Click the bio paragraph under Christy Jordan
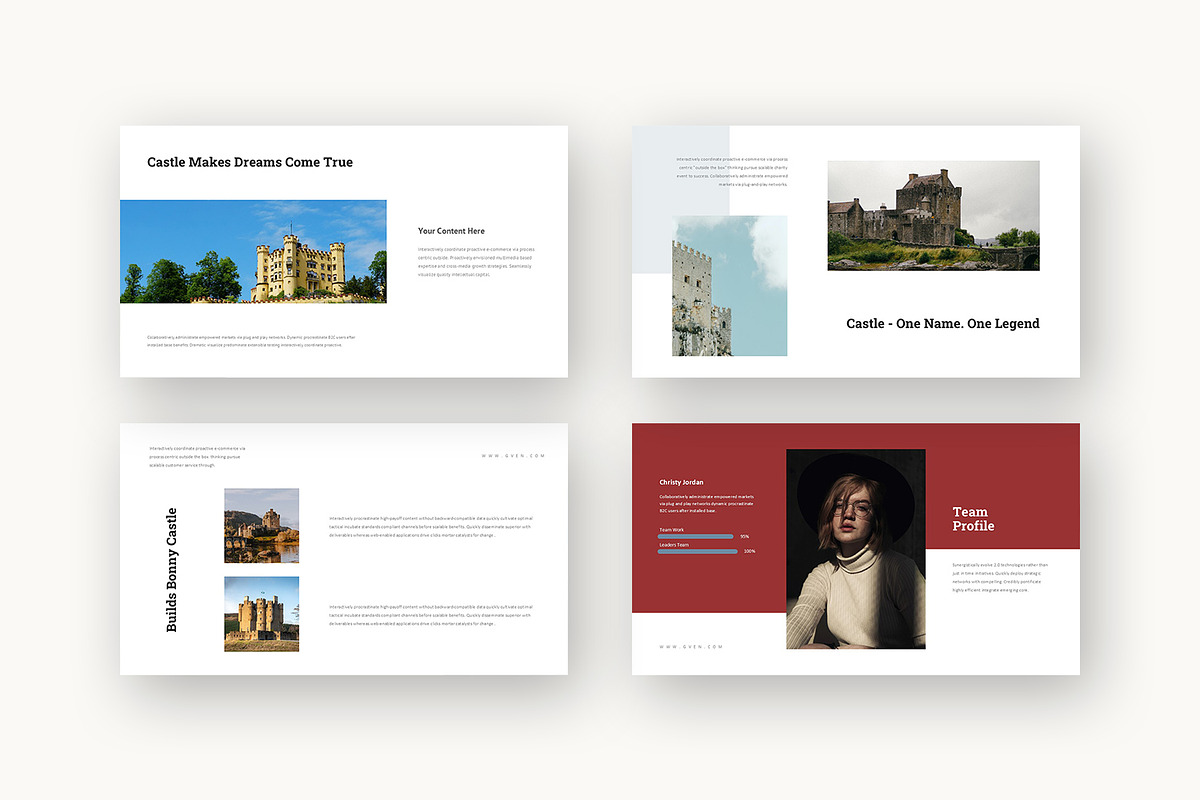1200x800 pixels. [707, 503]
